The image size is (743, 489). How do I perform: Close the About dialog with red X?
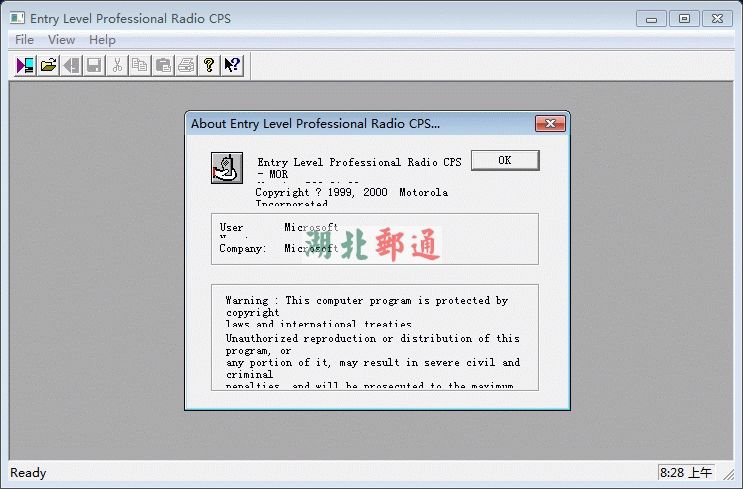(x=550, y=124)
